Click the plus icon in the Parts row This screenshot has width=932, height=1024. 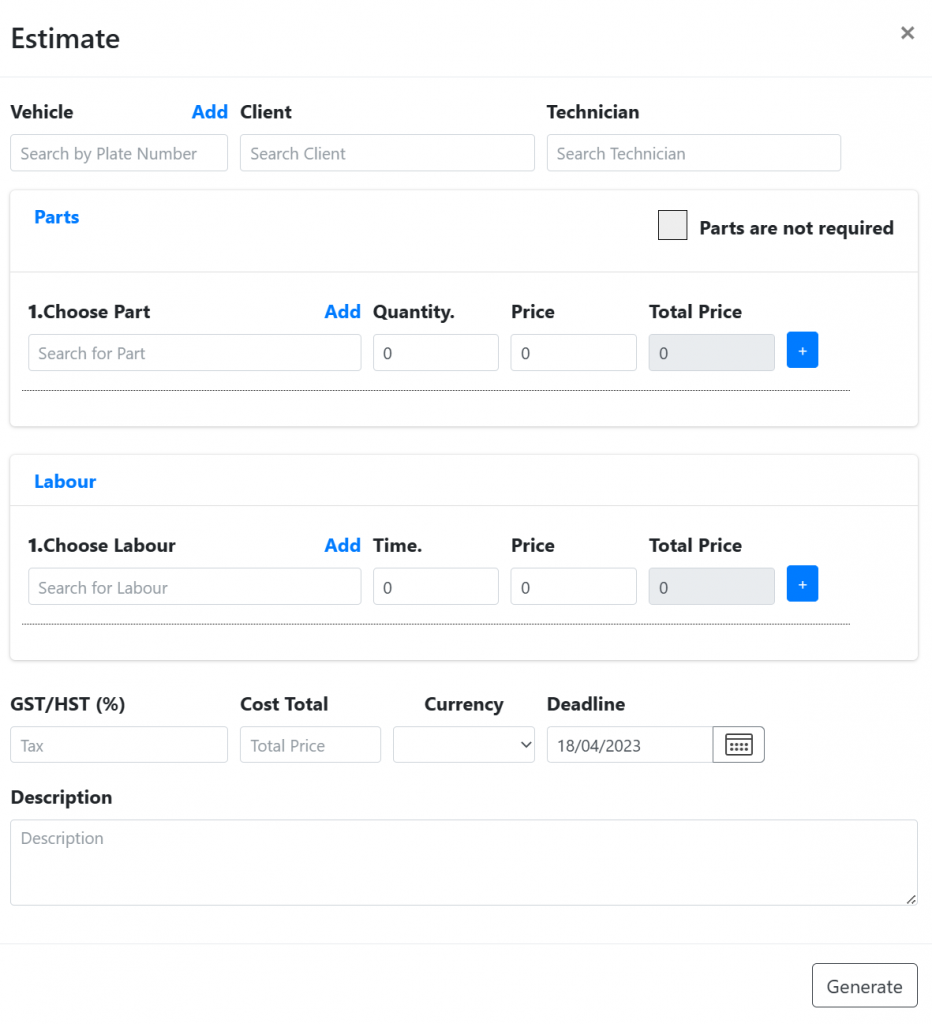coord(802,350)
